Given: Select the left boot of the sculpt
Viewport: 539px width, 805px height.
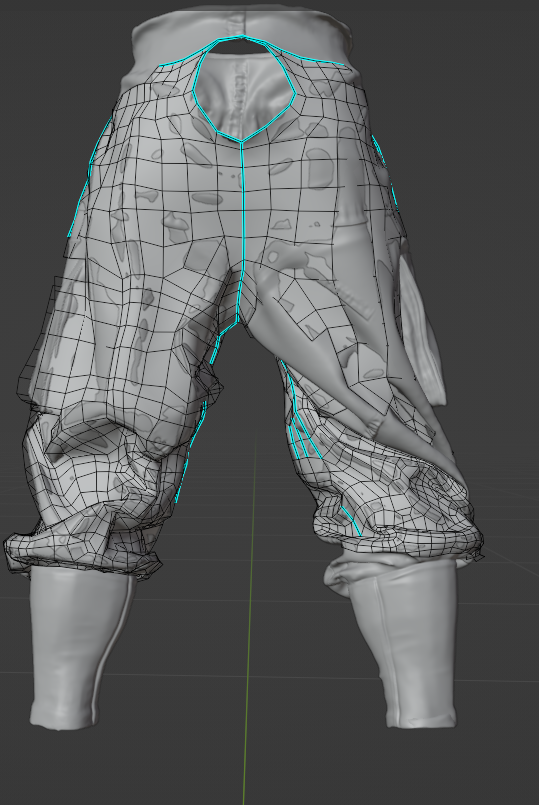Looking at the screenshot, I should pyautogui.click(x=82, y=647).
